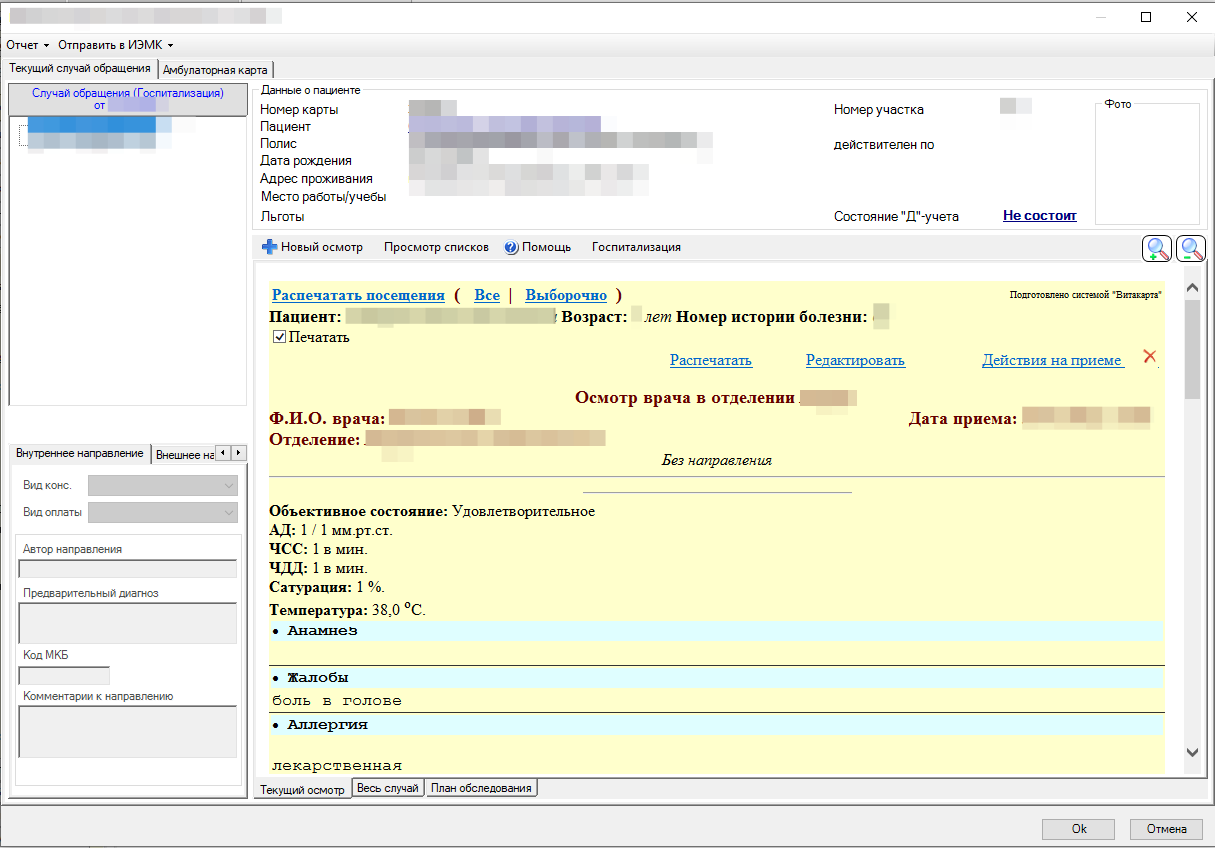Click the Не состоит link
Viewport: 1215px width, 848px height.
(1040, 215)
